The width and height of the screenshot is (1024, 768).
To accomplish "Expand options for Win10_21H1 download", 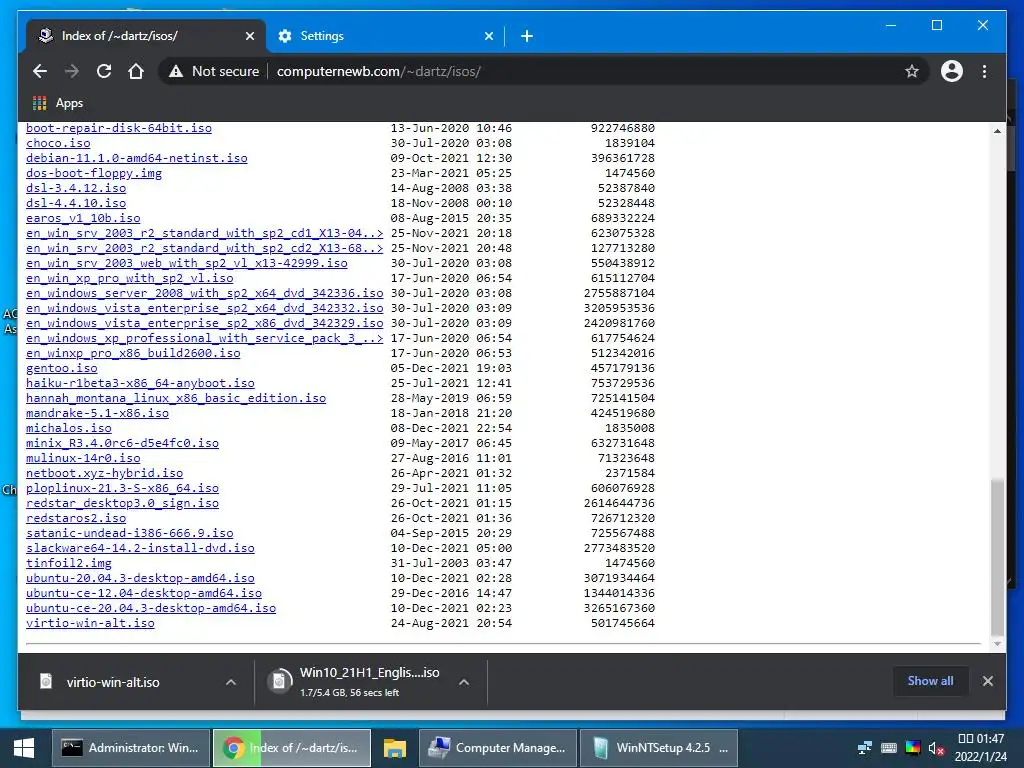I will (464, 682).
